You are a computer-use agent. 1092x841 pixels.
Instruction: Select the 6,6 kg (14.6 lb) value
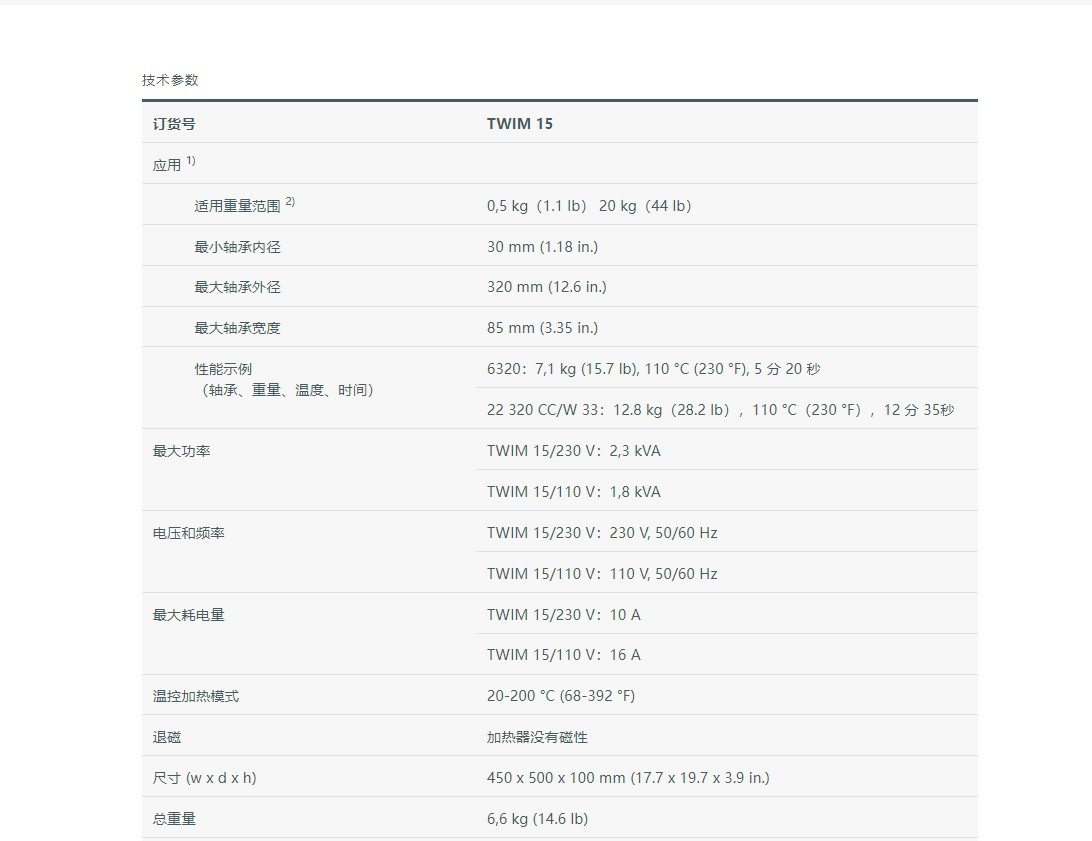click(x=538, y=819)
